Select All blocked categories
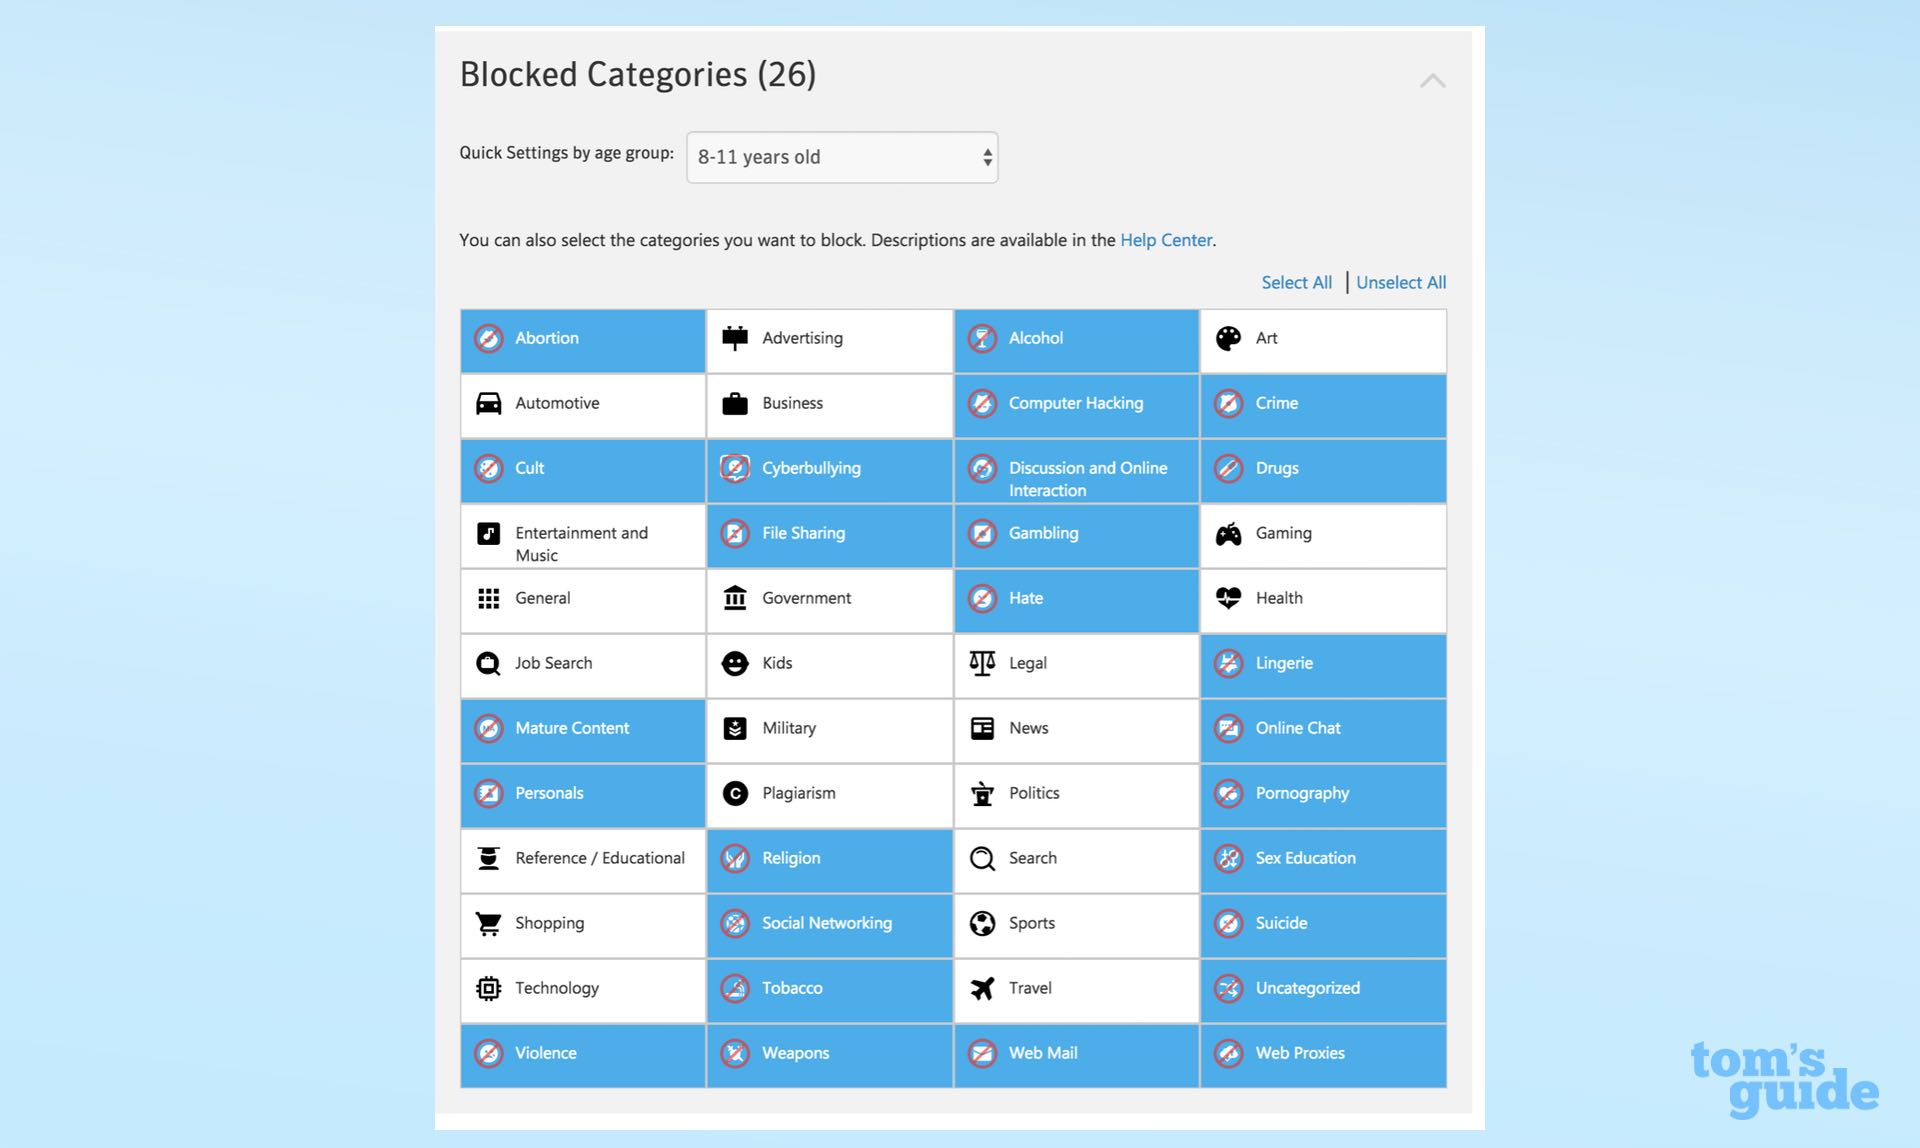1920x1148 pixels. click(x=1295, y=283)
